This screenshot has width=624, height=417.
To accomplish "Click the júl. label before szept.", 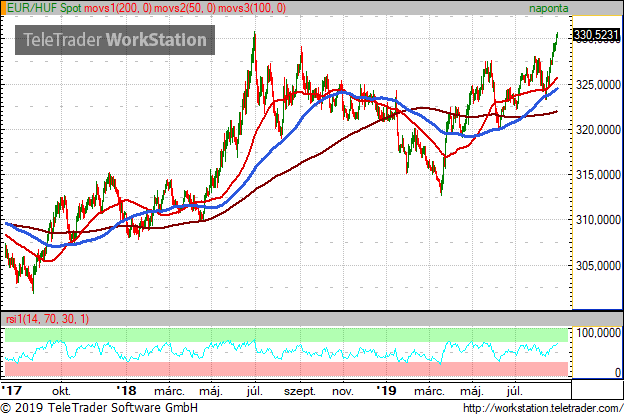I will (x=255, y=392).
